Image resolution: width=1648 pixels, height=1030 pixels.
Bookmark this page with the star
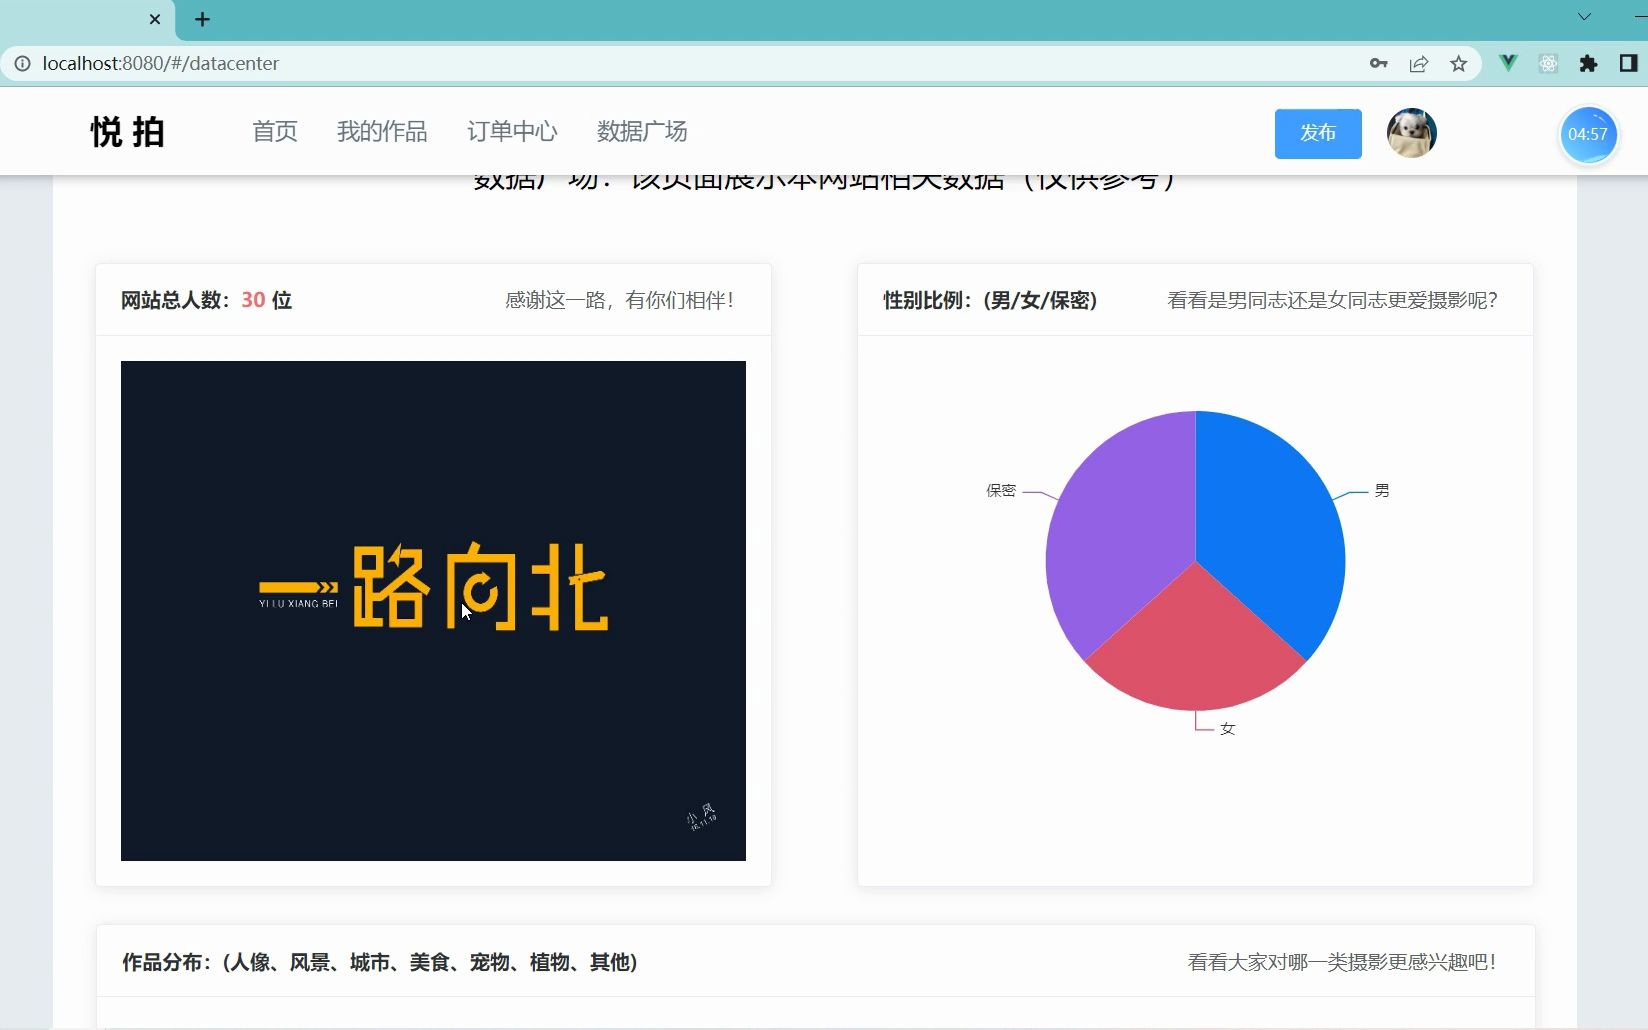(x=1459, y=63)
